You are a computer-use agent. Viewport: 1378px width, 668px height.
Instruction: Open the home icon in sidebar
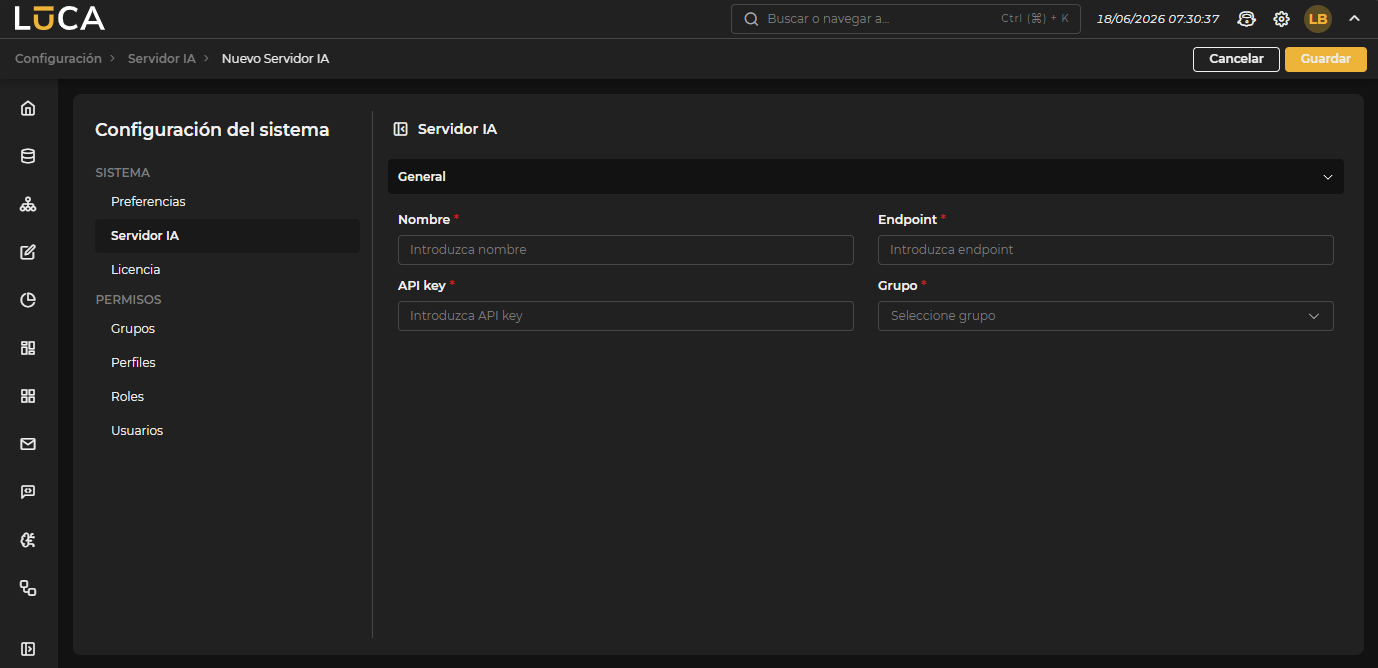click(28, 108)
